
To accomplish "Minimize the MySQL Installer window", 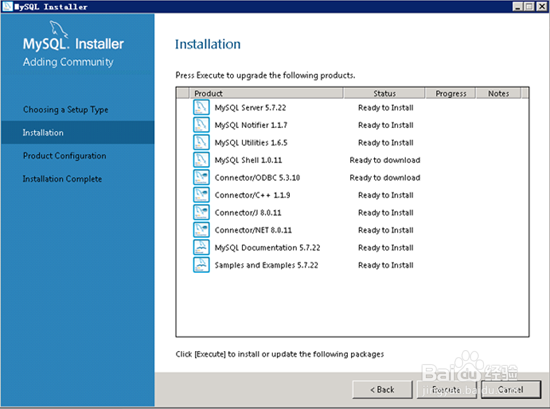I will click(x=517, y=6).
